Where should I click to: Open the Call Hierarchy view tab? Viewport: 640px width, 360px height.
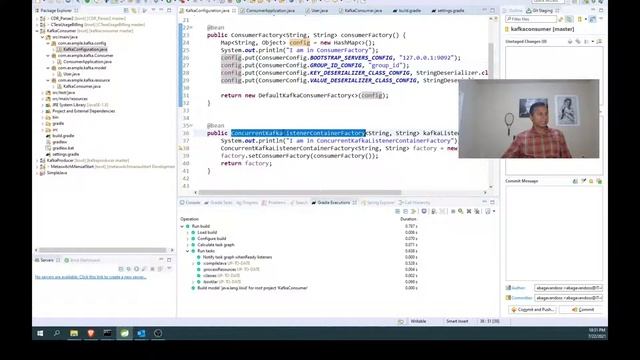coord(414,203)
